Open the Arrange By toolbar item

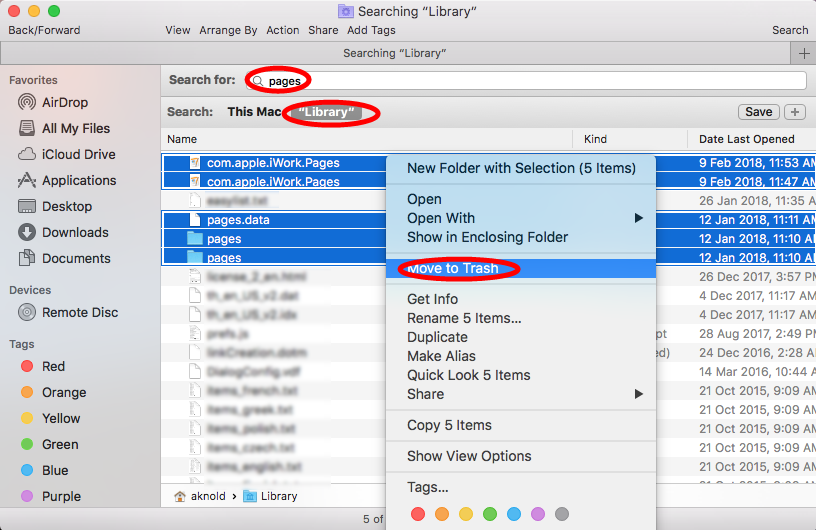(x=228, y=30)
